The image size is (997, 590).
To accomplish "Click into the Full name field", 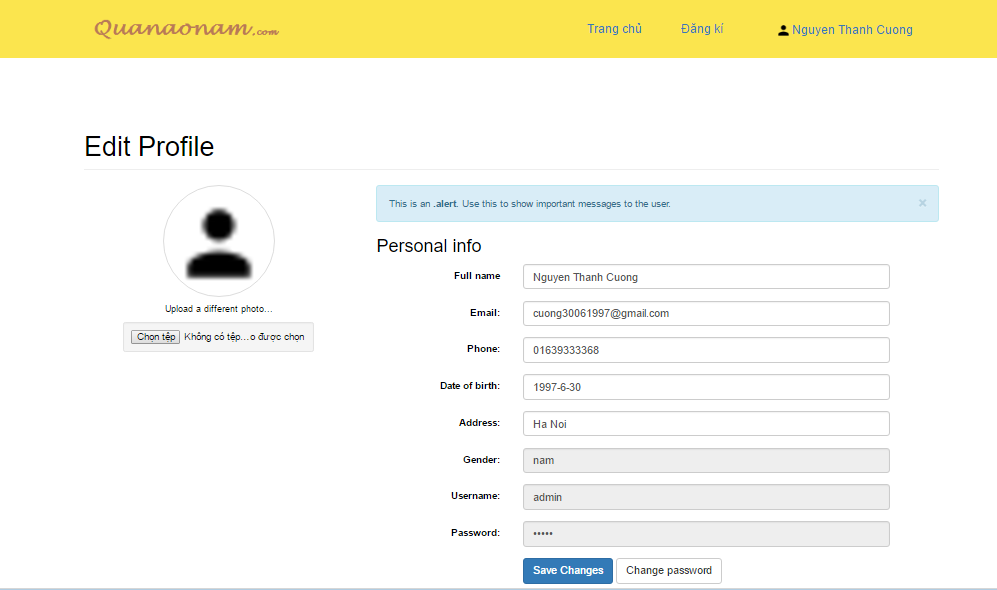I will click(705, 277).
